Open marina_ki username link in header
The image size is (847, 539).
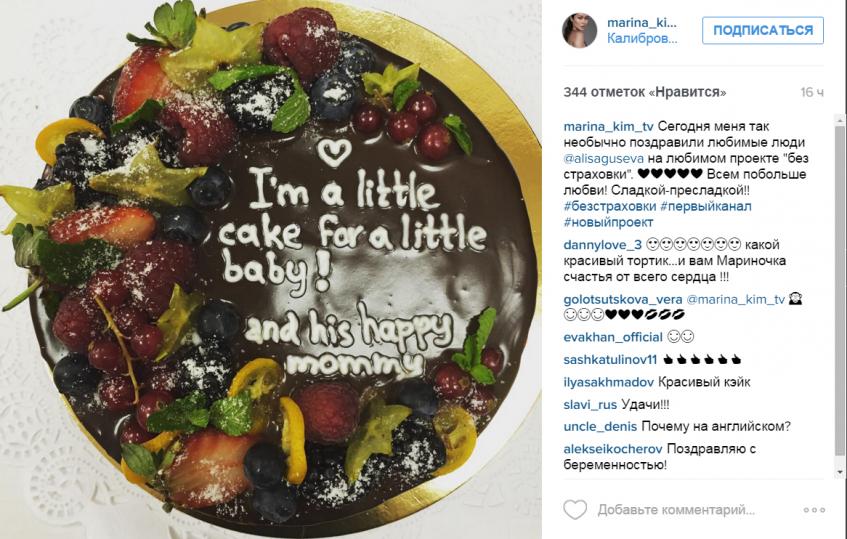click(x=641, y=23)
